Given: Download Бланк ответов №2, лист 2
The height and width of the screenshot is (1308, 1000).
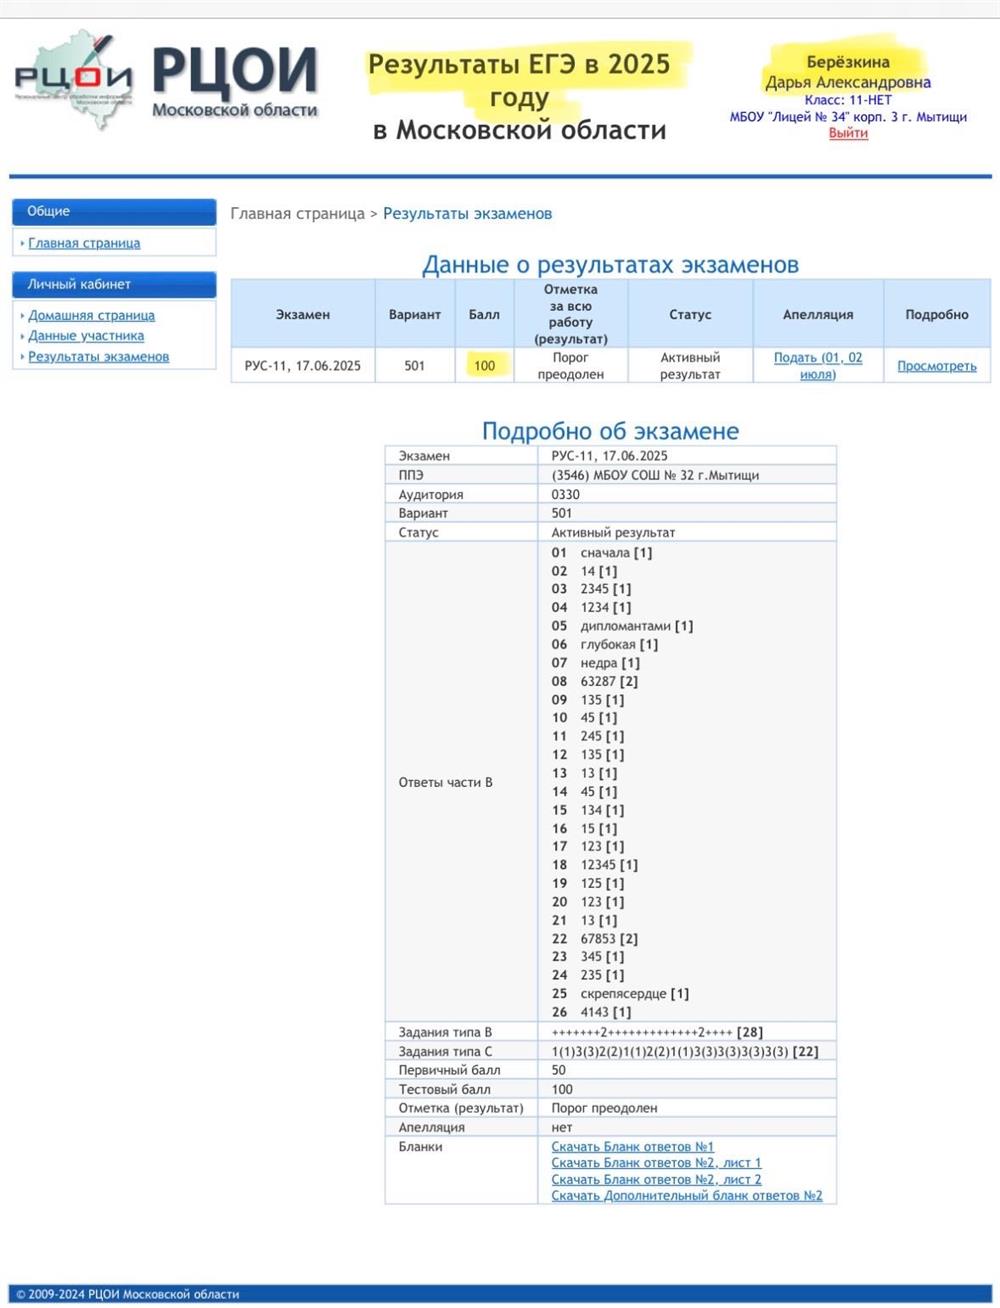Looking at the screenshot, I should [656, 1179].
